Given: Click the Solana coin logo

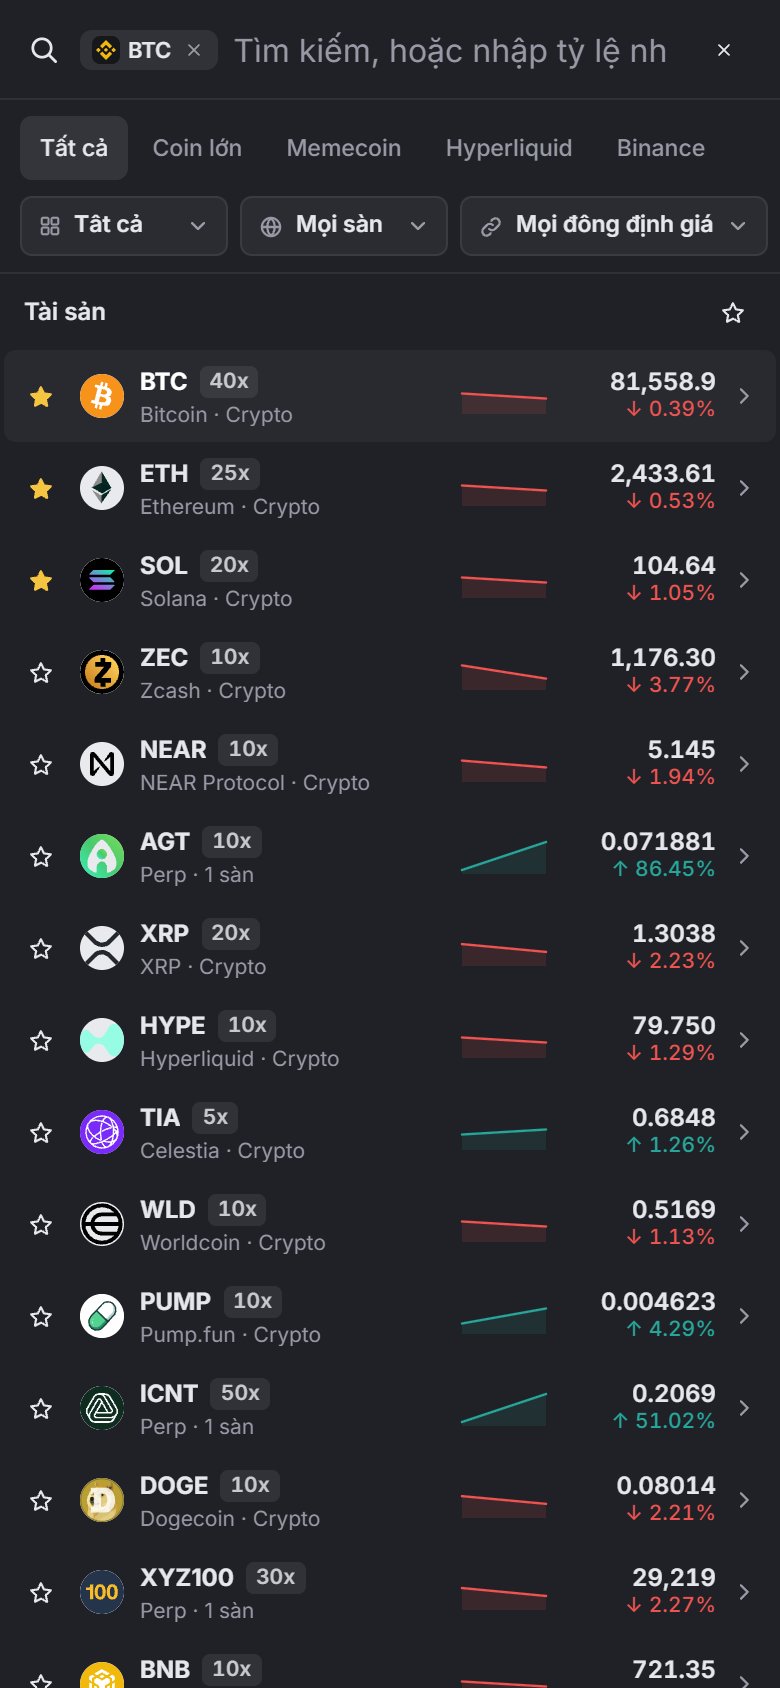Looking at the screenshot, I should [102, 580].
